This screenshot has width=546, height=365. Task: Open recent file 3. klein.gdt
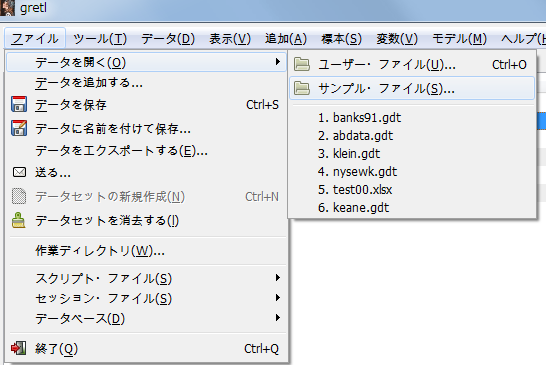[412, 154]
